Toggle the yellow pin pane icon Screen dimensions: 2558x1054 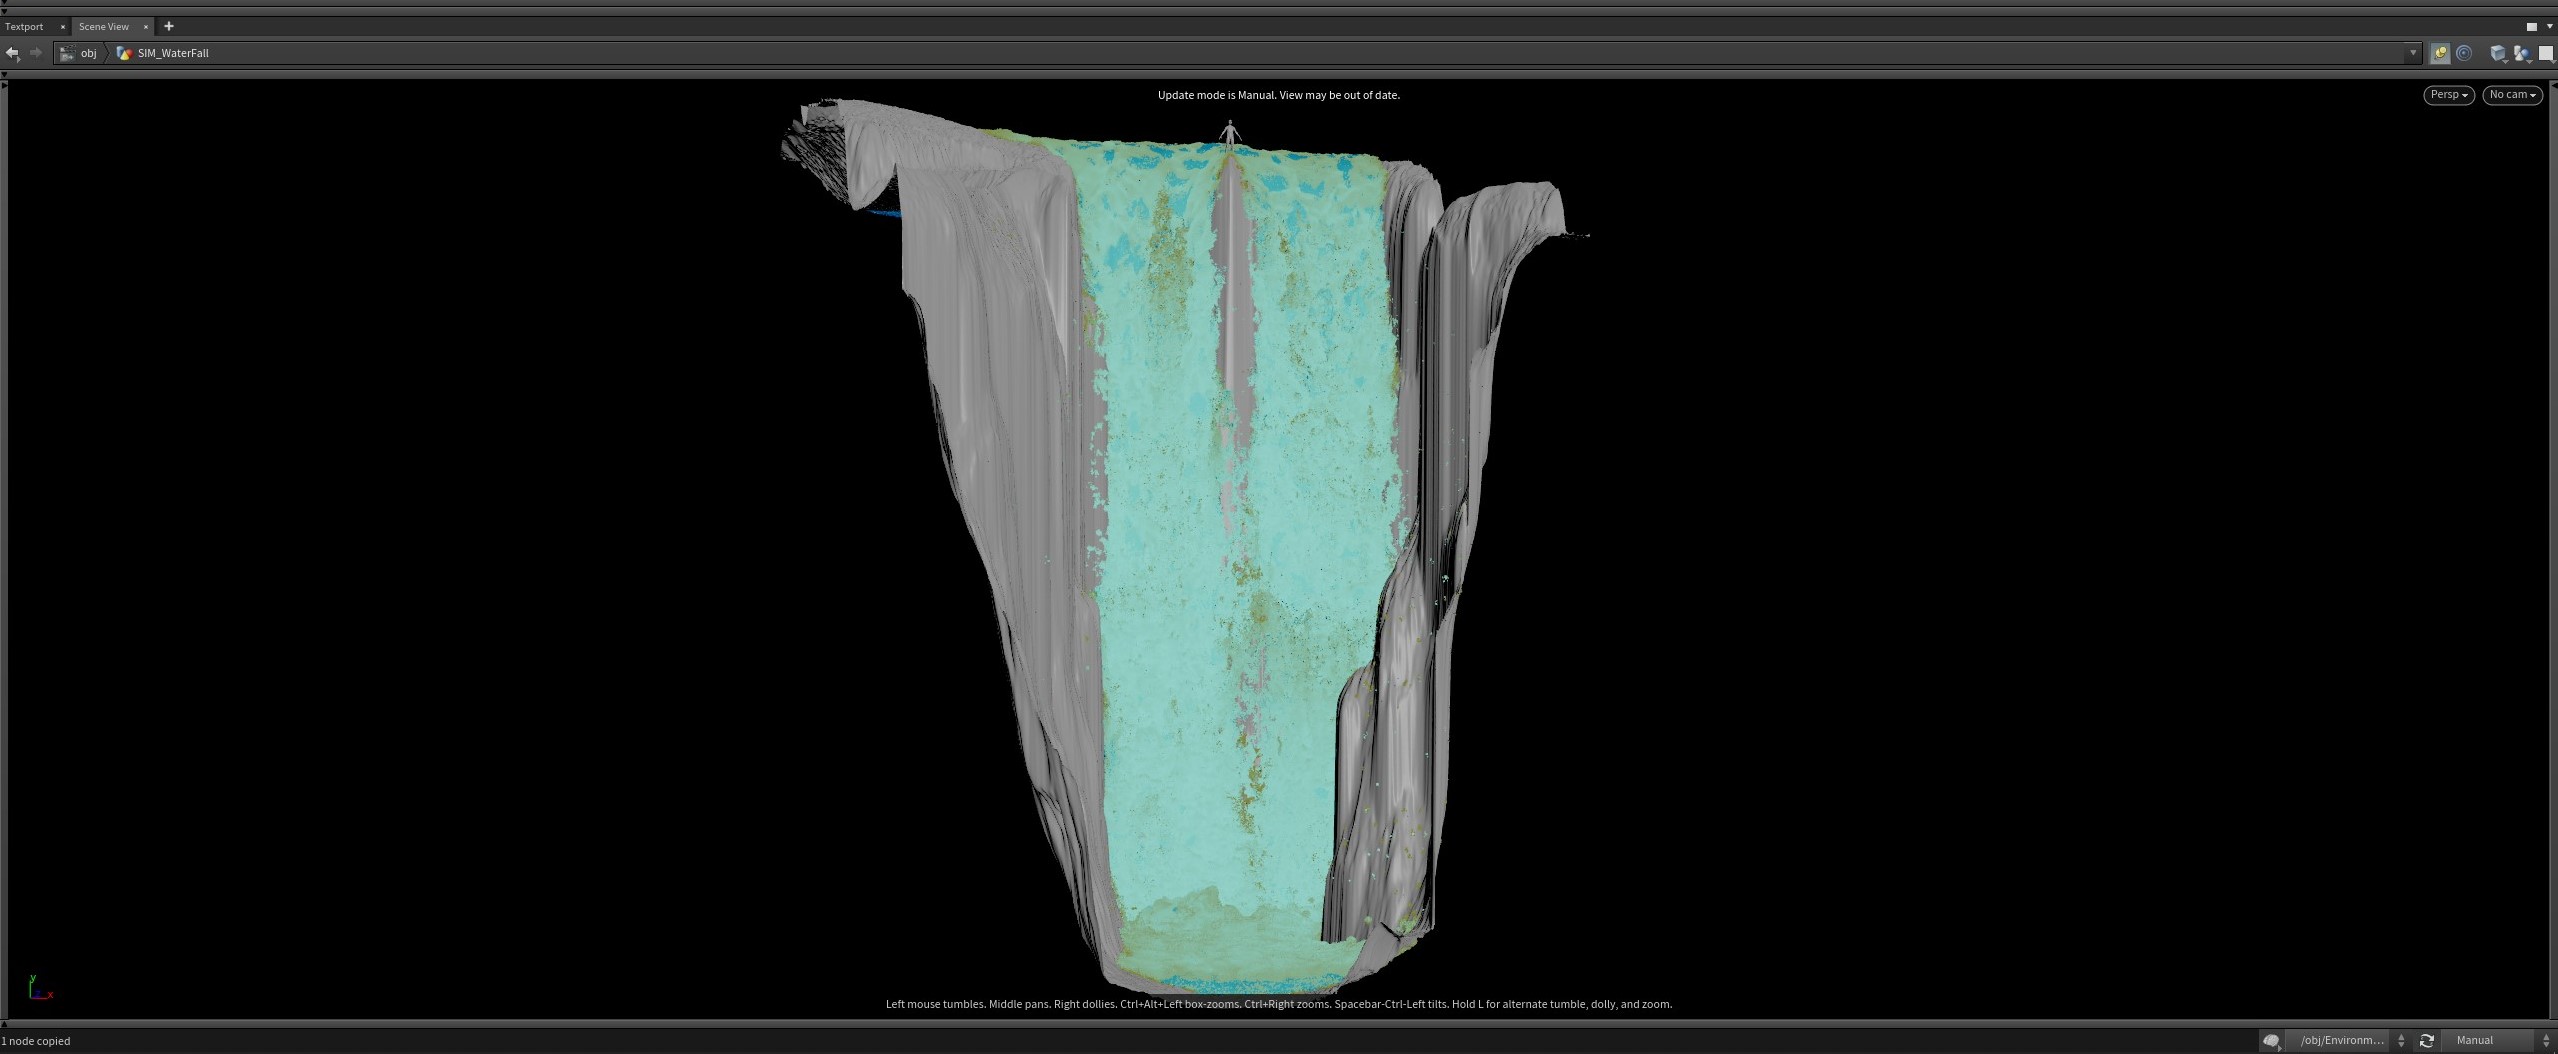coord(2440,54)
